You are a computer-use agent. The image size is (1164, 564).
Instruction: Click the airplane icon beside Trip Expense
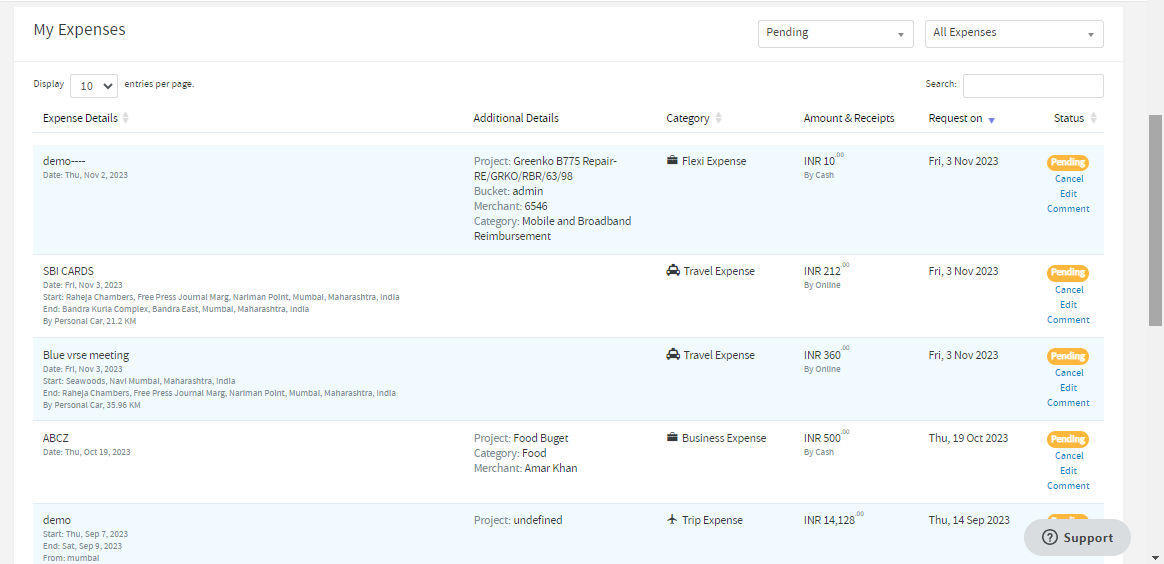click(672, 520)
